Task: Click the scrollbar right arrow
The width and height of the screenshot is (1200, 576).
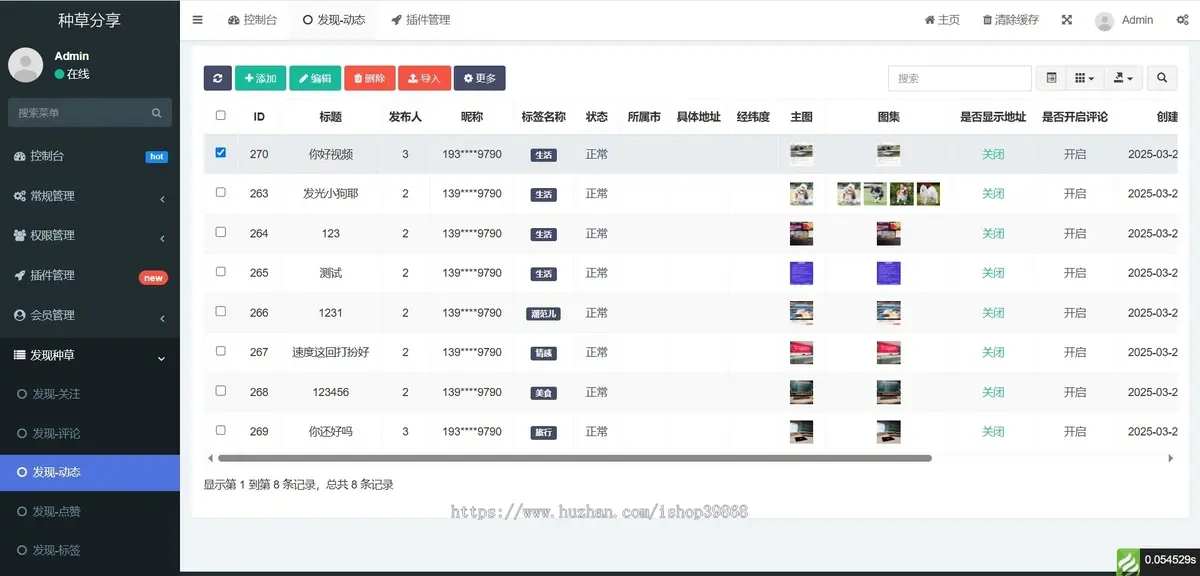Action: pos(1171,458)
